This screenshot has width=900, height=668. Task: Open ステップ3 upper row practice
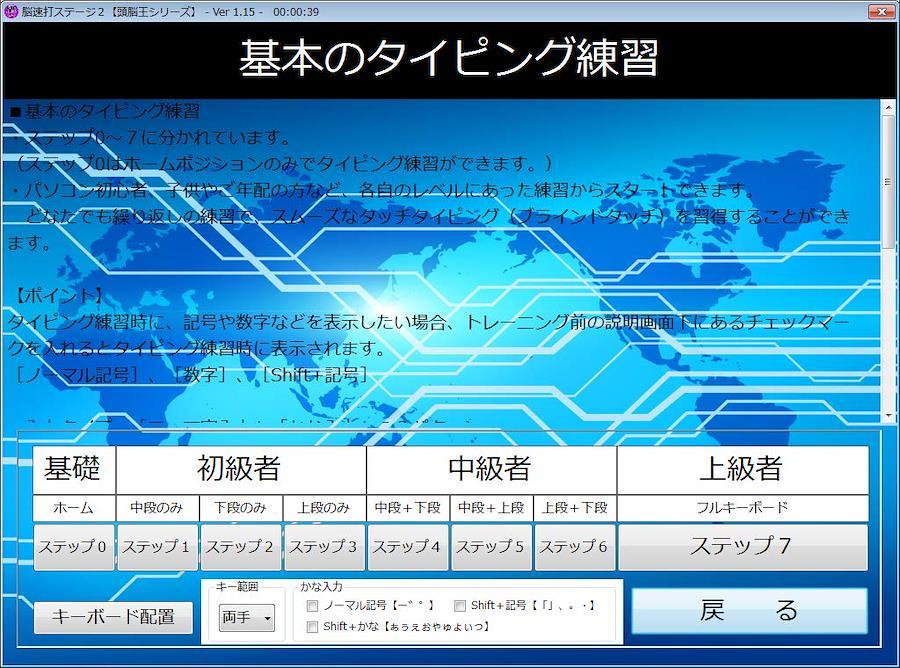click(324, 547)
